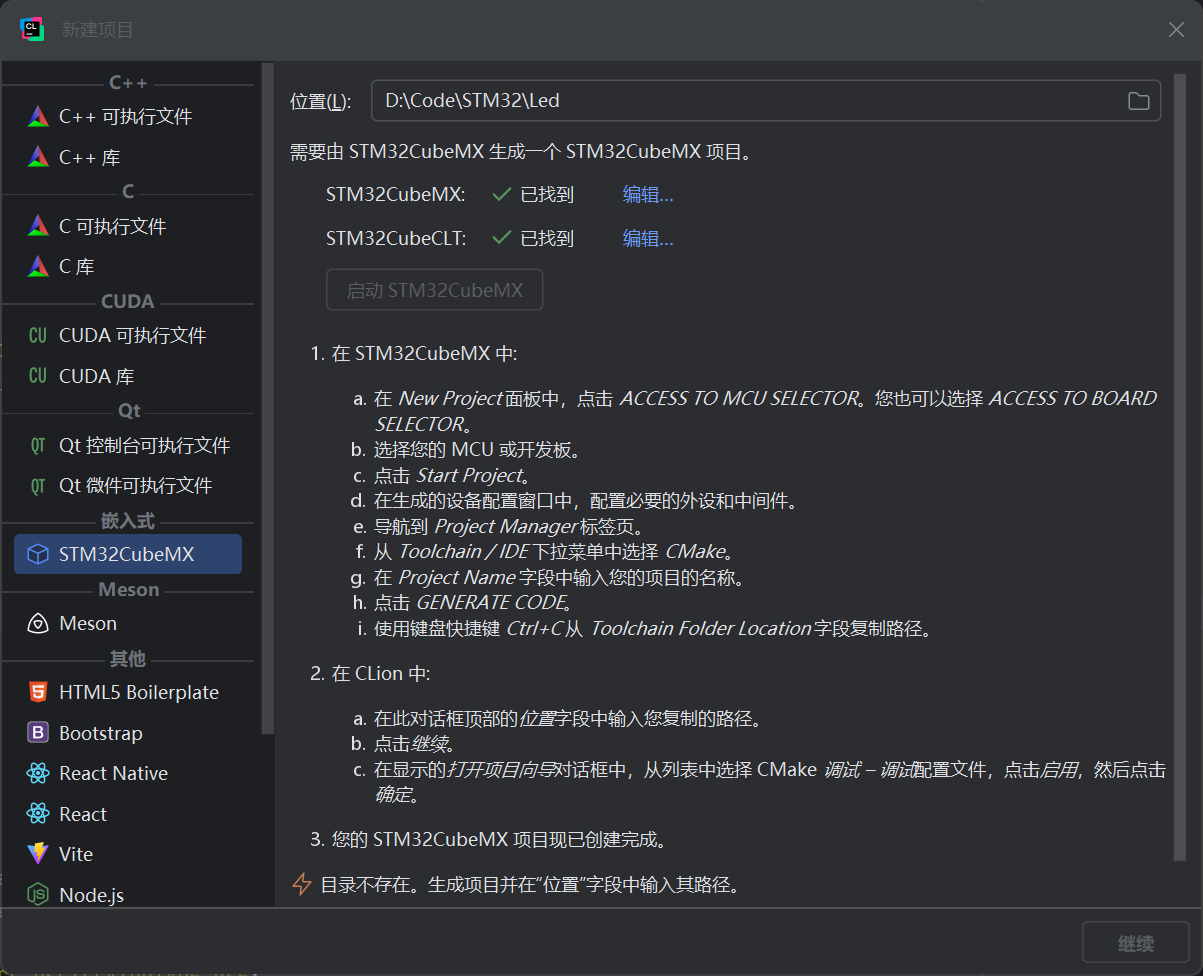Viewport: 1203px width, 976px height.
Task: Select C 库 project type
Action: 128,266
